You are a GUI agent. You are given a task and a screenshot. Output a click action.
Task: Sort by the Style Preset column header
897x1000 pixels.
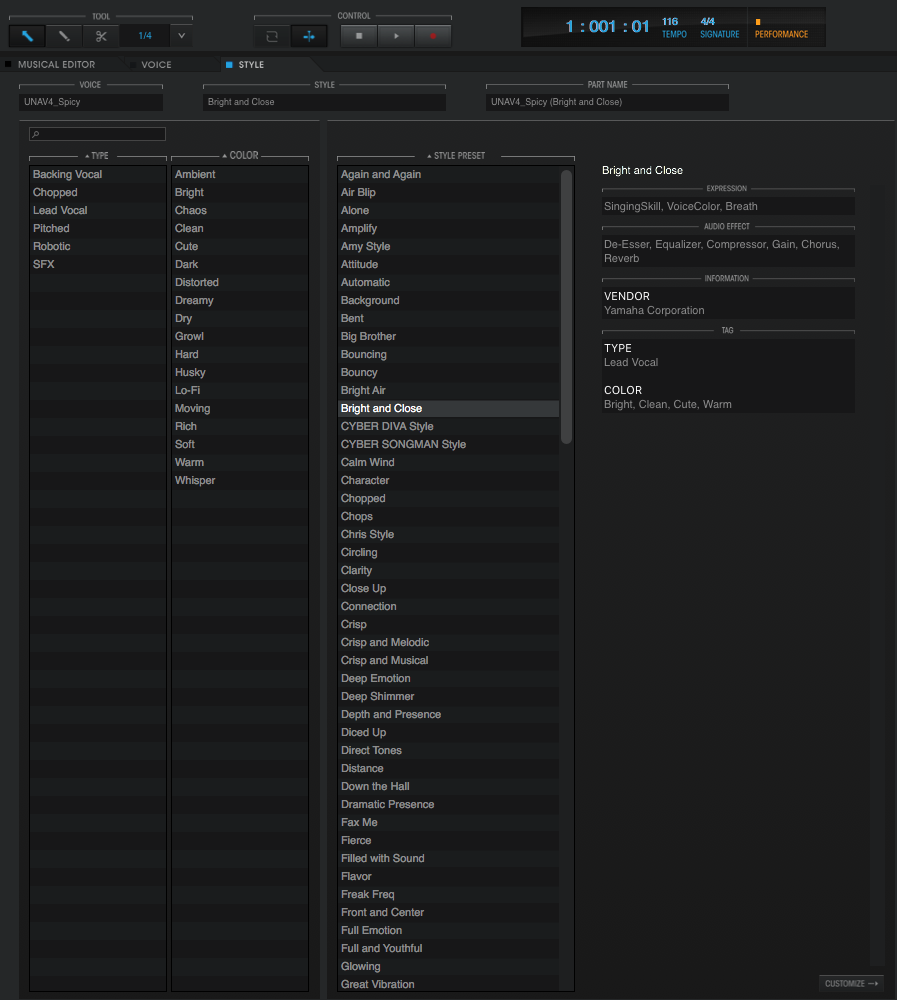456,156
